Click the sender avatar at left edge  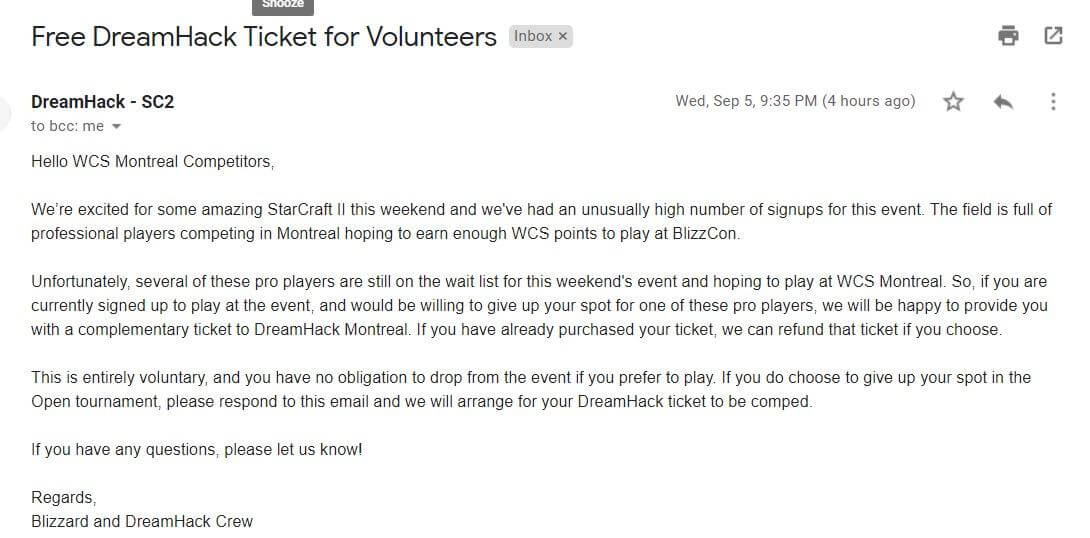pos(5,113)
